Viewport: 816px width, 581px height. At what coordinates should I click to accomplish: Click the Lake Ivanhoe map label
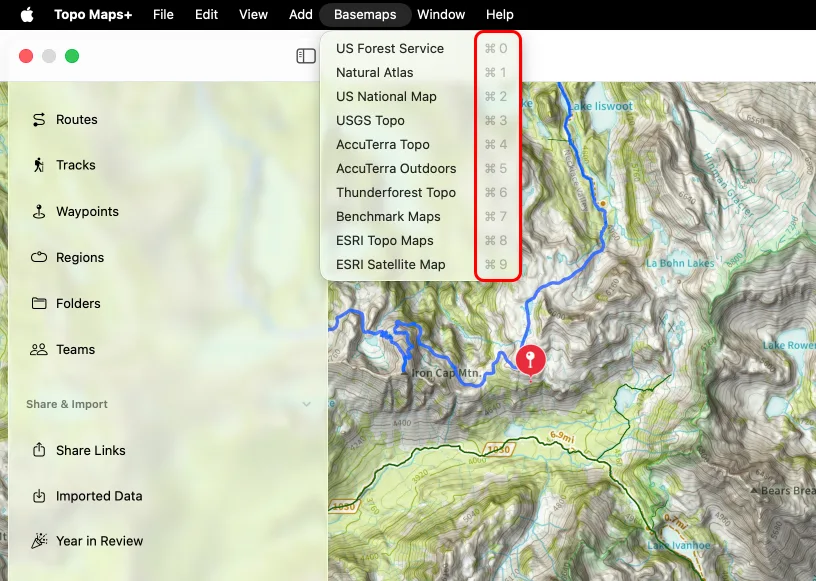[678, 546]
